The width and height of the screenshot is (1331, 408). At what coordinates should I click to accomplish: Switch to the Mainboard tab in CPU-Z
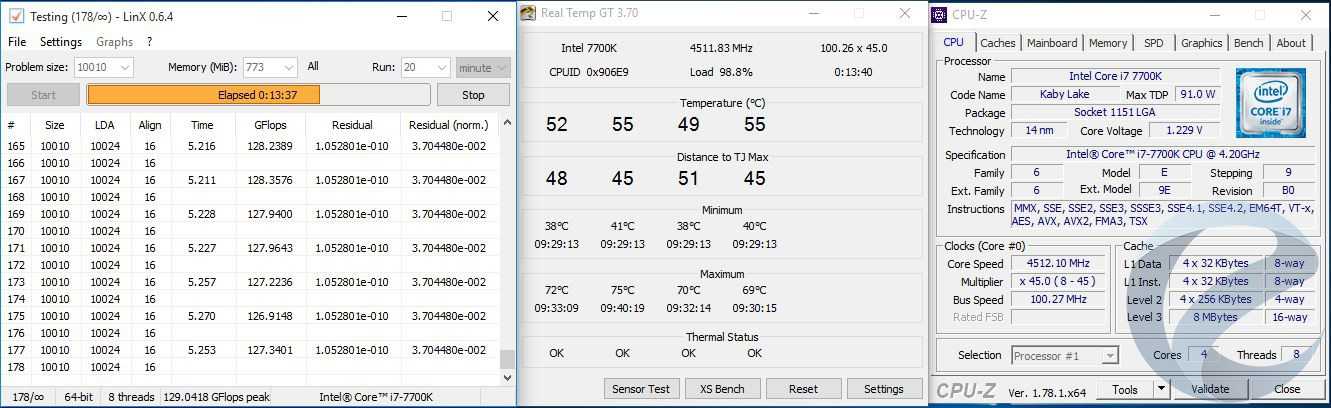(x=1052, y=43)
